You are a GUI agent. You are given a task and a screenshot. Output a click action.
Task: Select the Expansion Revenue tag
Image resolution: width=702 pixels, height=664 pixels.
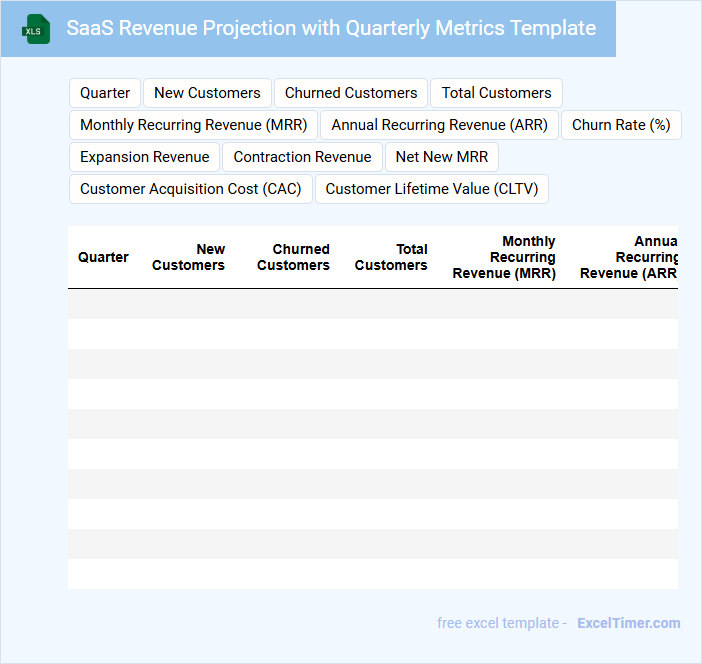coord(144,157)
